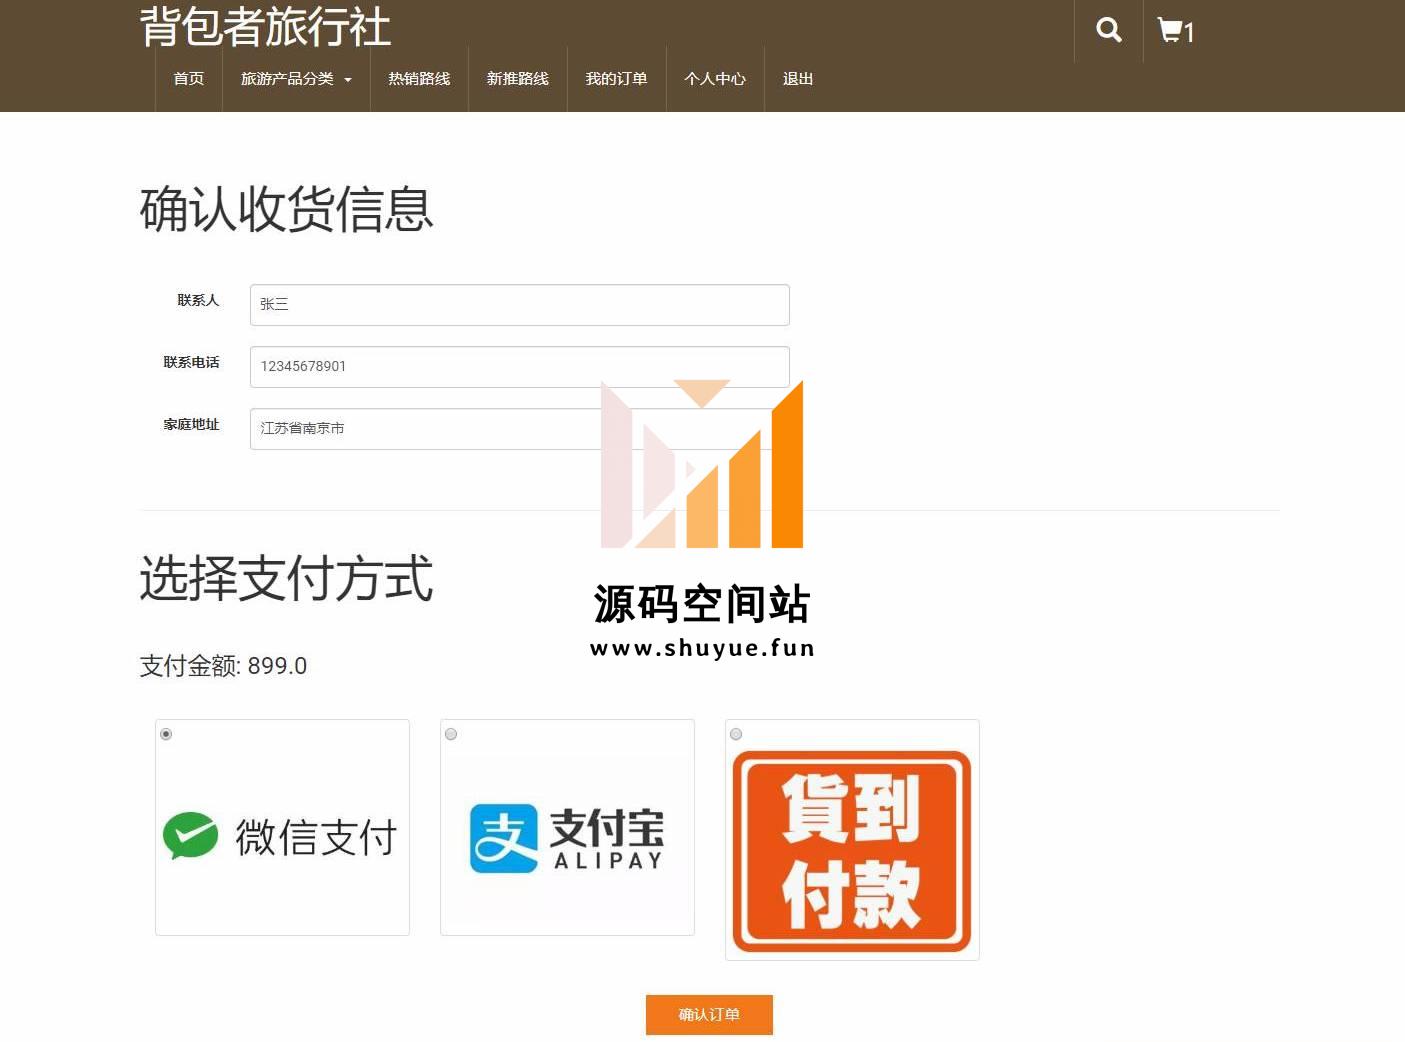Click 退出 to log out
The height and width of the screenshot is (1042, 1405).
tap(797, 78)
